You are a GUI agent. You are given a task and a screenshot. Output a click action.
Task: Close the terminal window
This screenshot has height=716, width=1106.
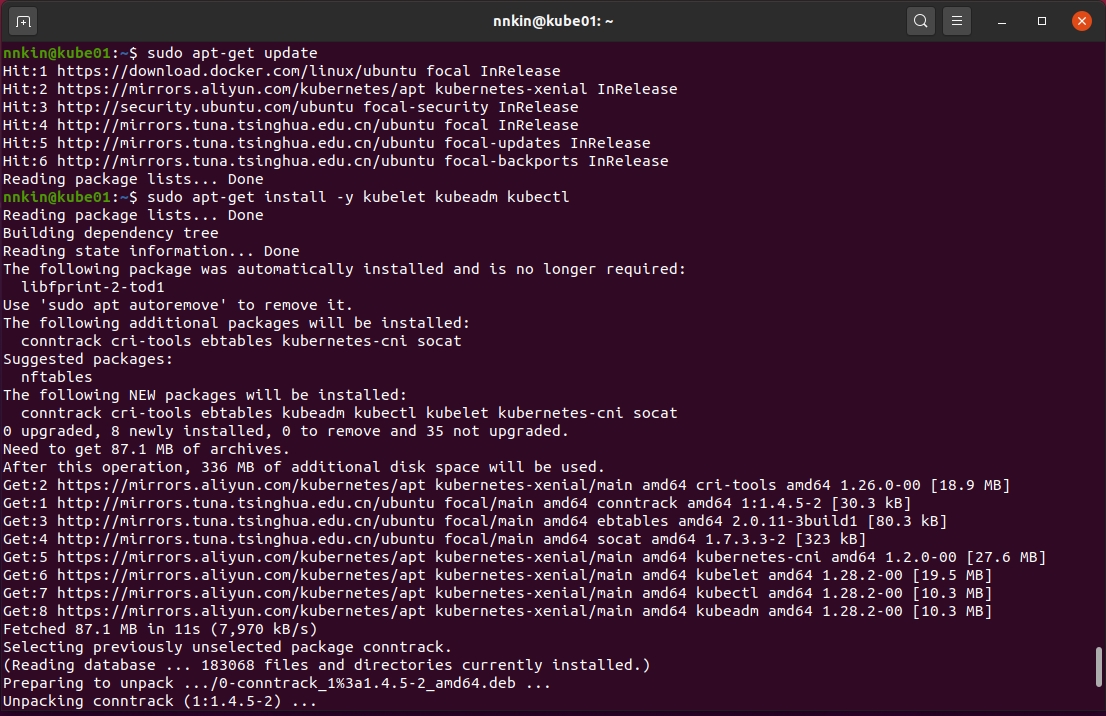[x=1080, y=20]
